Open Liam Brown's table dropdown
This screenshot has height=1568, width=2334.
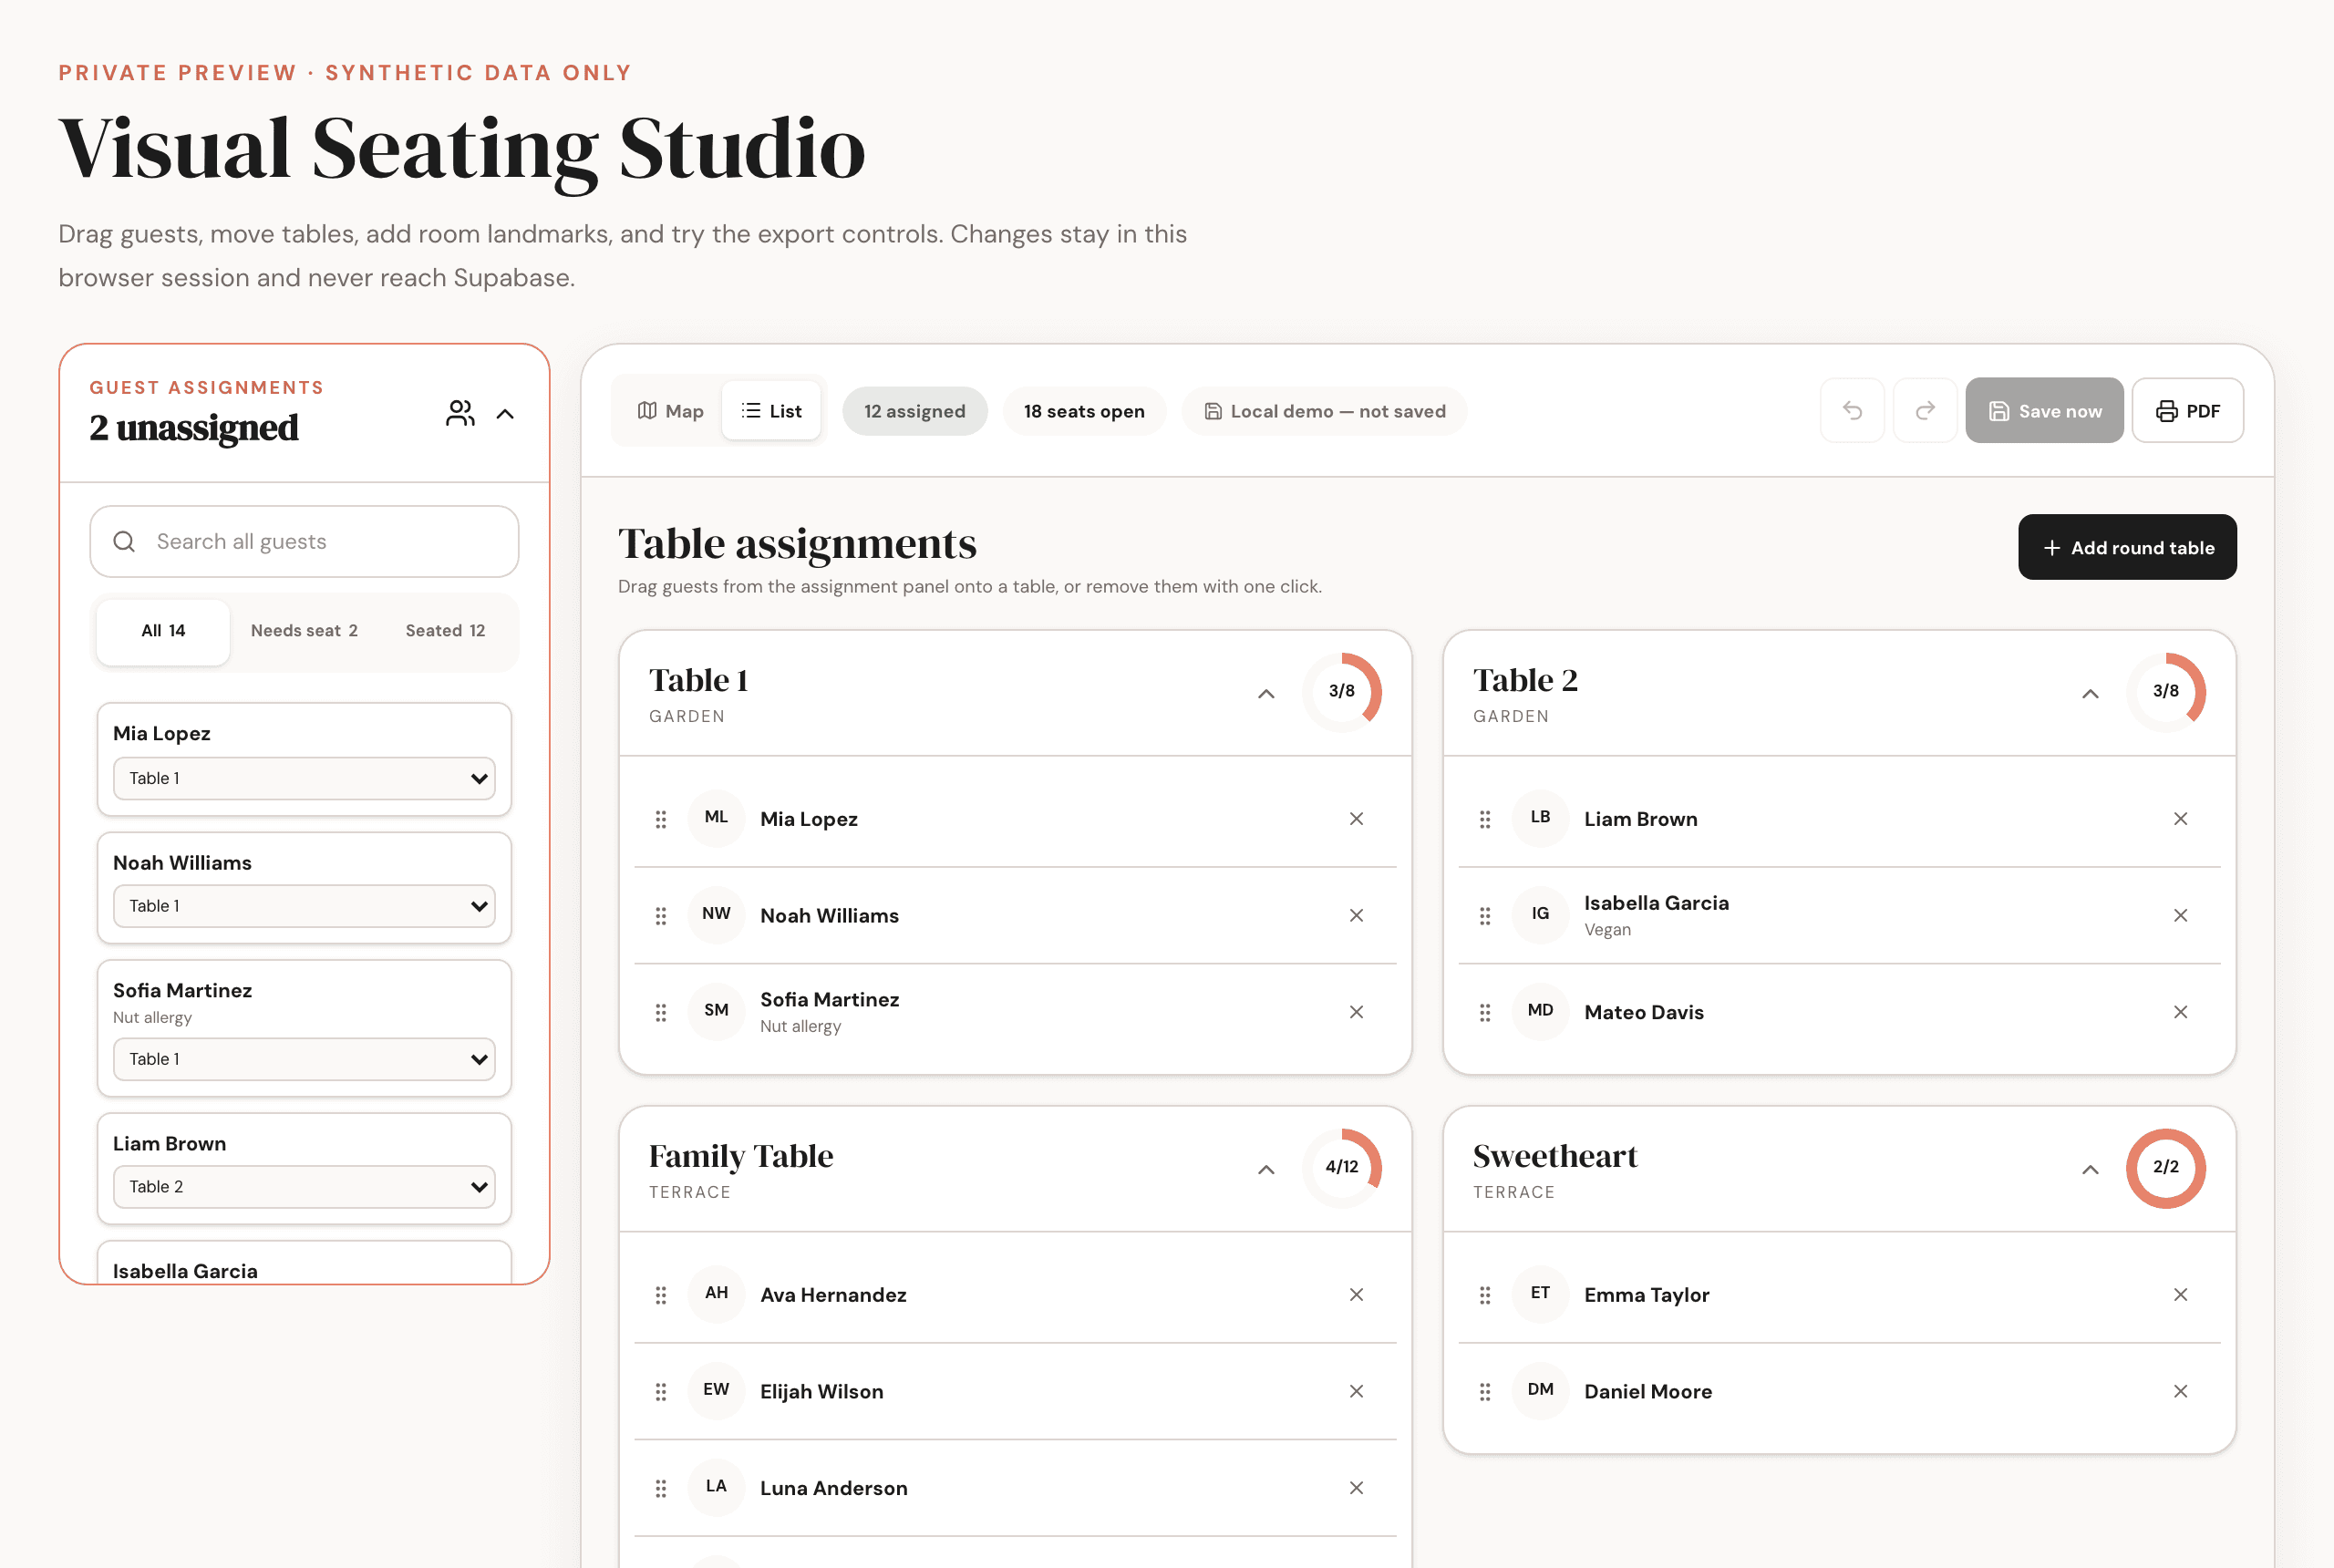point(304,1187)
